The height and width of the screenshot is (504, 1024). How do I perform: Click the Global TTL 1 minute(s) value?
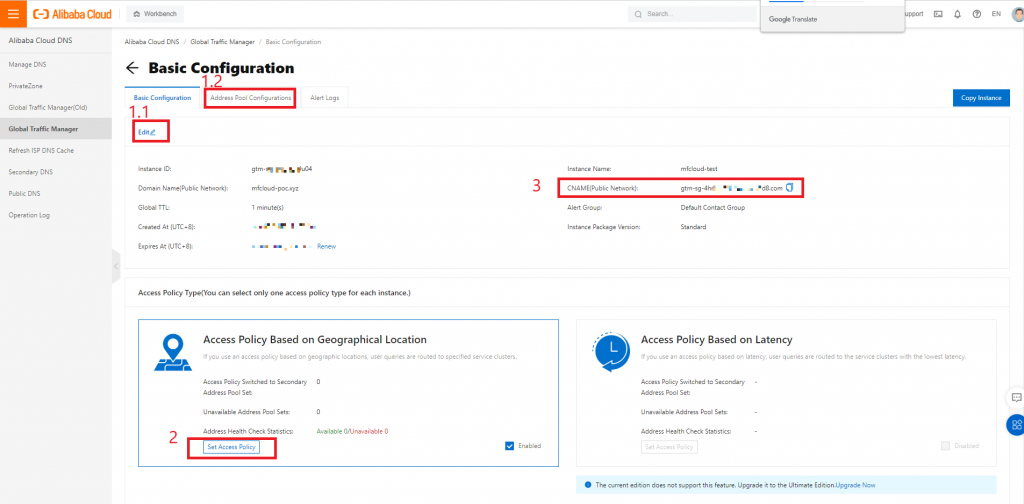pyautogui.click(x=268, y=208)
